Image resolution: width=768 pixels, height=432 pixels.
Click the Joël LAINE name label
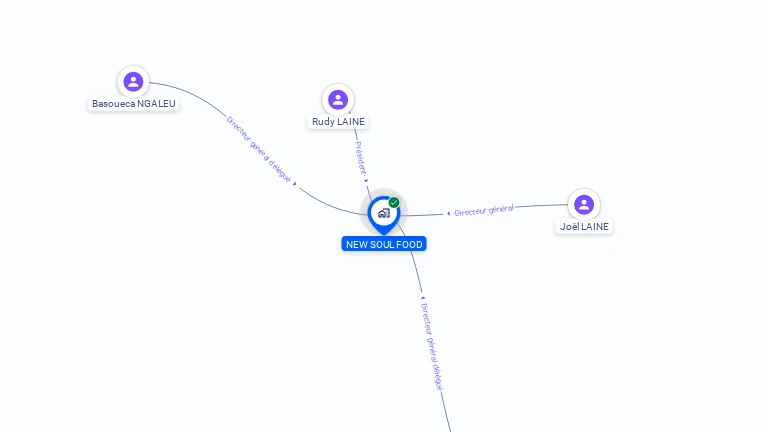[x=584, y=227]
